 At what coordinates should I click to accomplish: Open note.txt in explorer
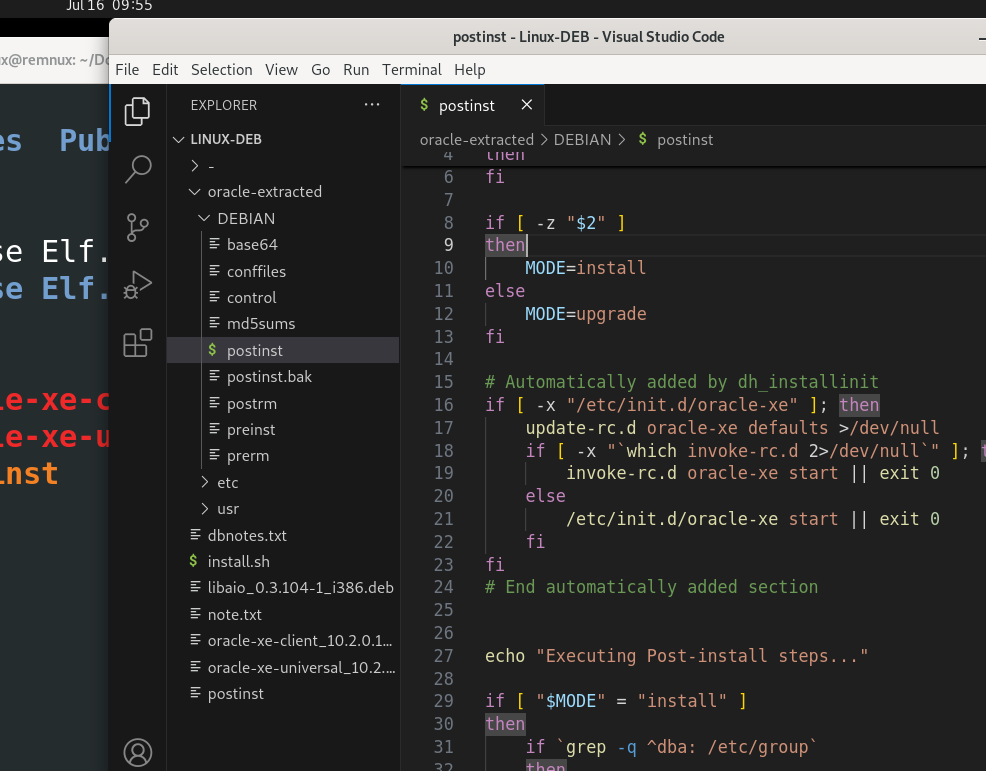coord(283,614)
